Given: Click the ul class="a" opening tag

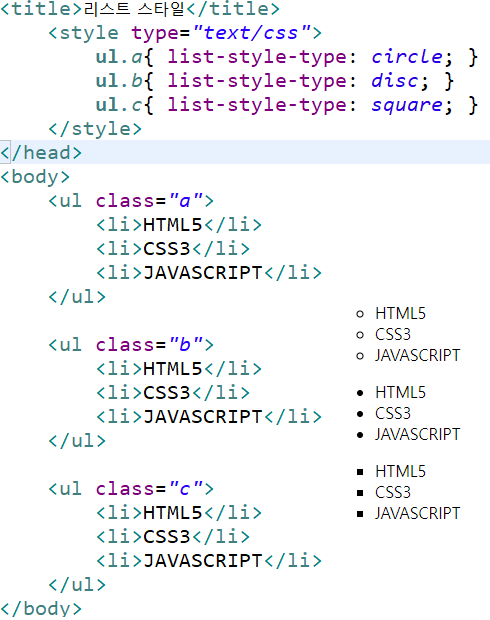Looking at the screenshot, I should [x=131, y=201].
